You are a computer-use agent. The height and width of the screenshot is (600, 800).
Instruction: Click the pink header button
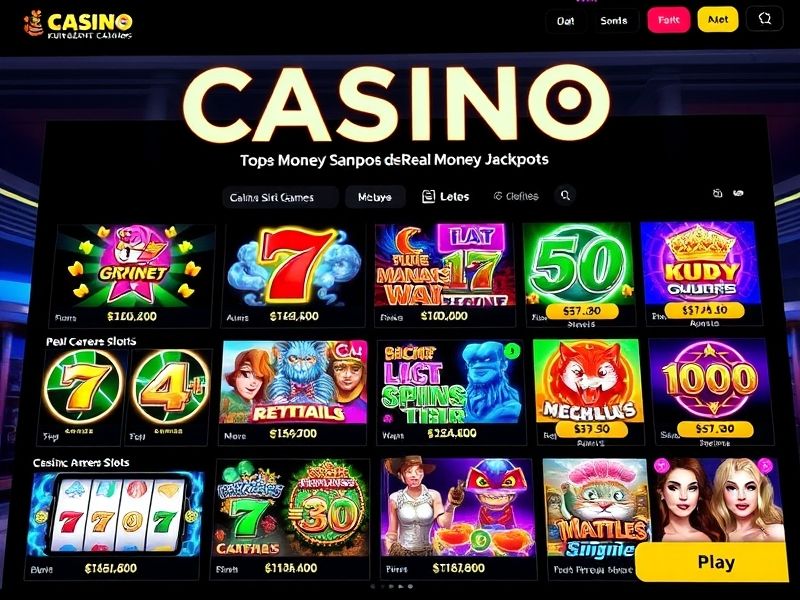[668, 20]
